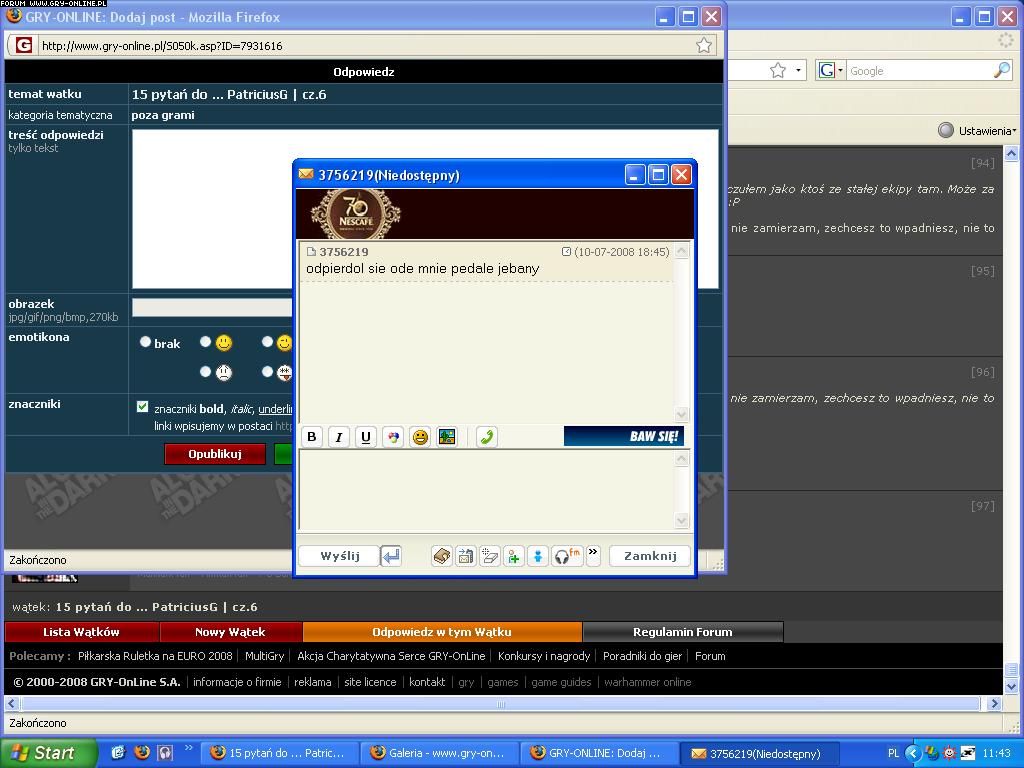The image size is (1024, 768).
Task: Uncheck the znaczniki formatting checkbox
Action: 142,406
